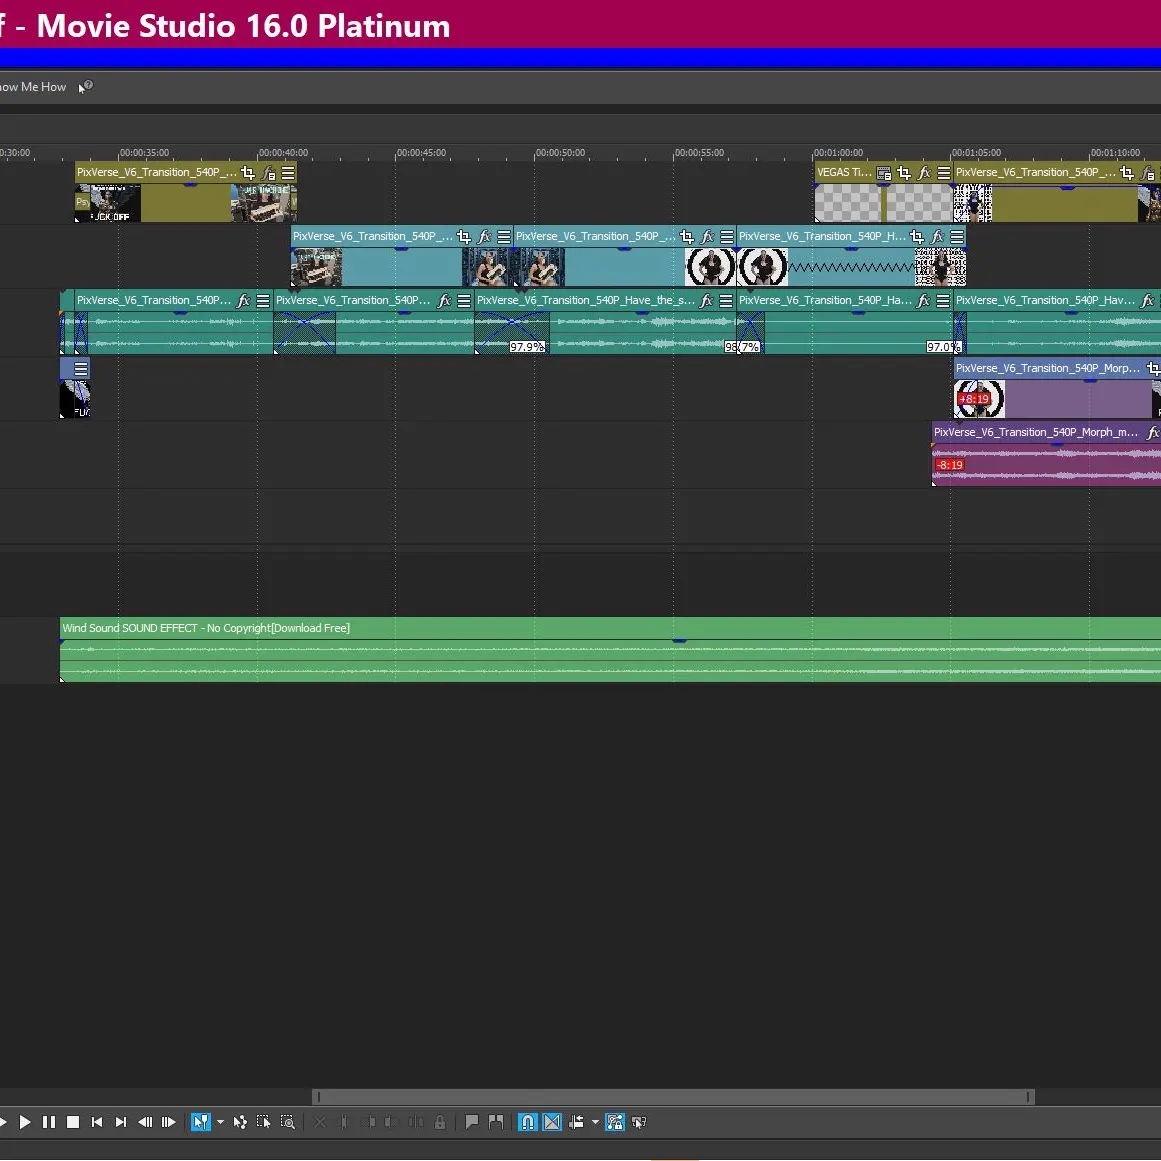Toggle Ignore Event Grouping button
Viewport: 1161px width, 1161px height.
[640, 1122]
